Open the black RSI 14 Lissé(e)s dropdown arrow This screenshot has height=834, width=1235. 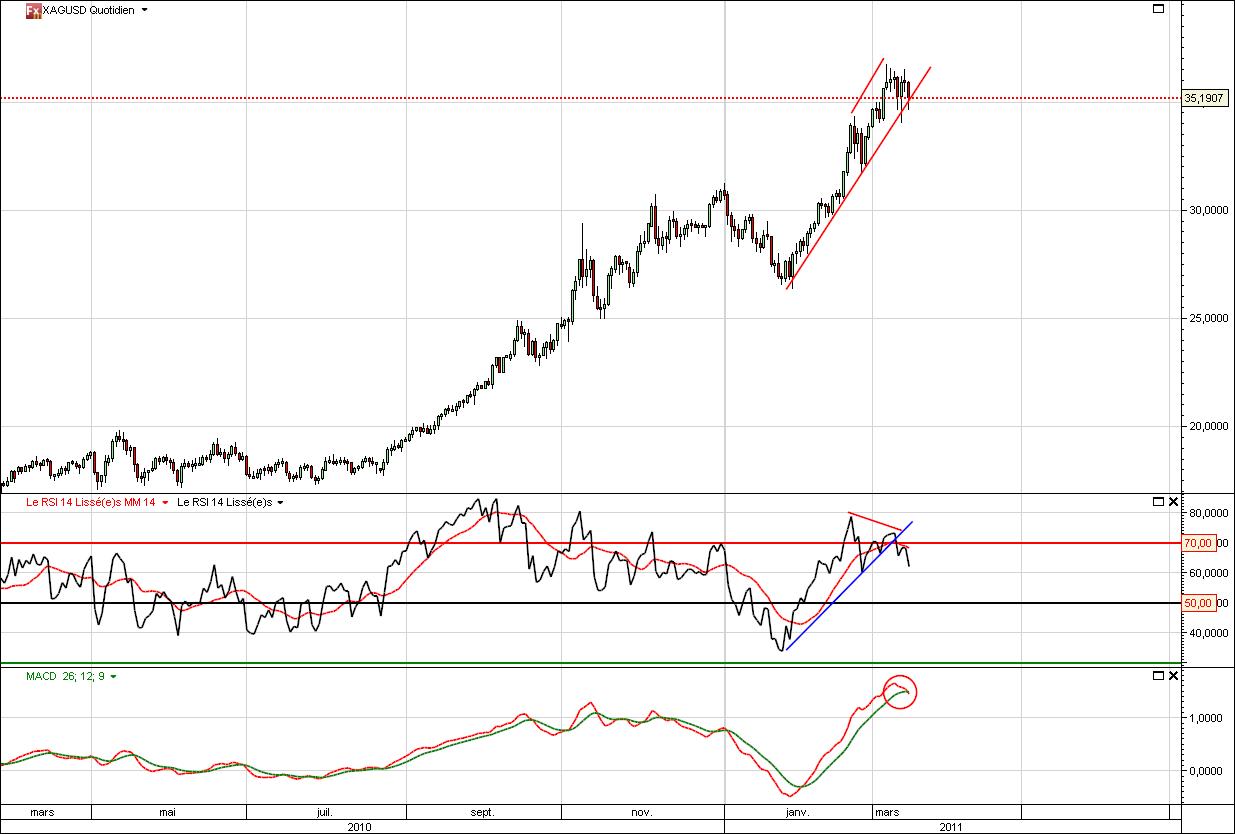280,502
